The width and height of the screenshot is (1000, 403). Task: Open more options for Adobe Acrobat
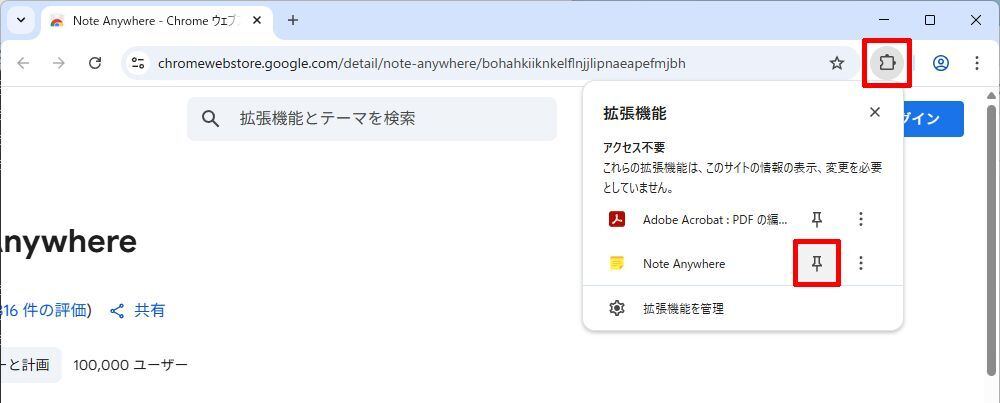861,219
